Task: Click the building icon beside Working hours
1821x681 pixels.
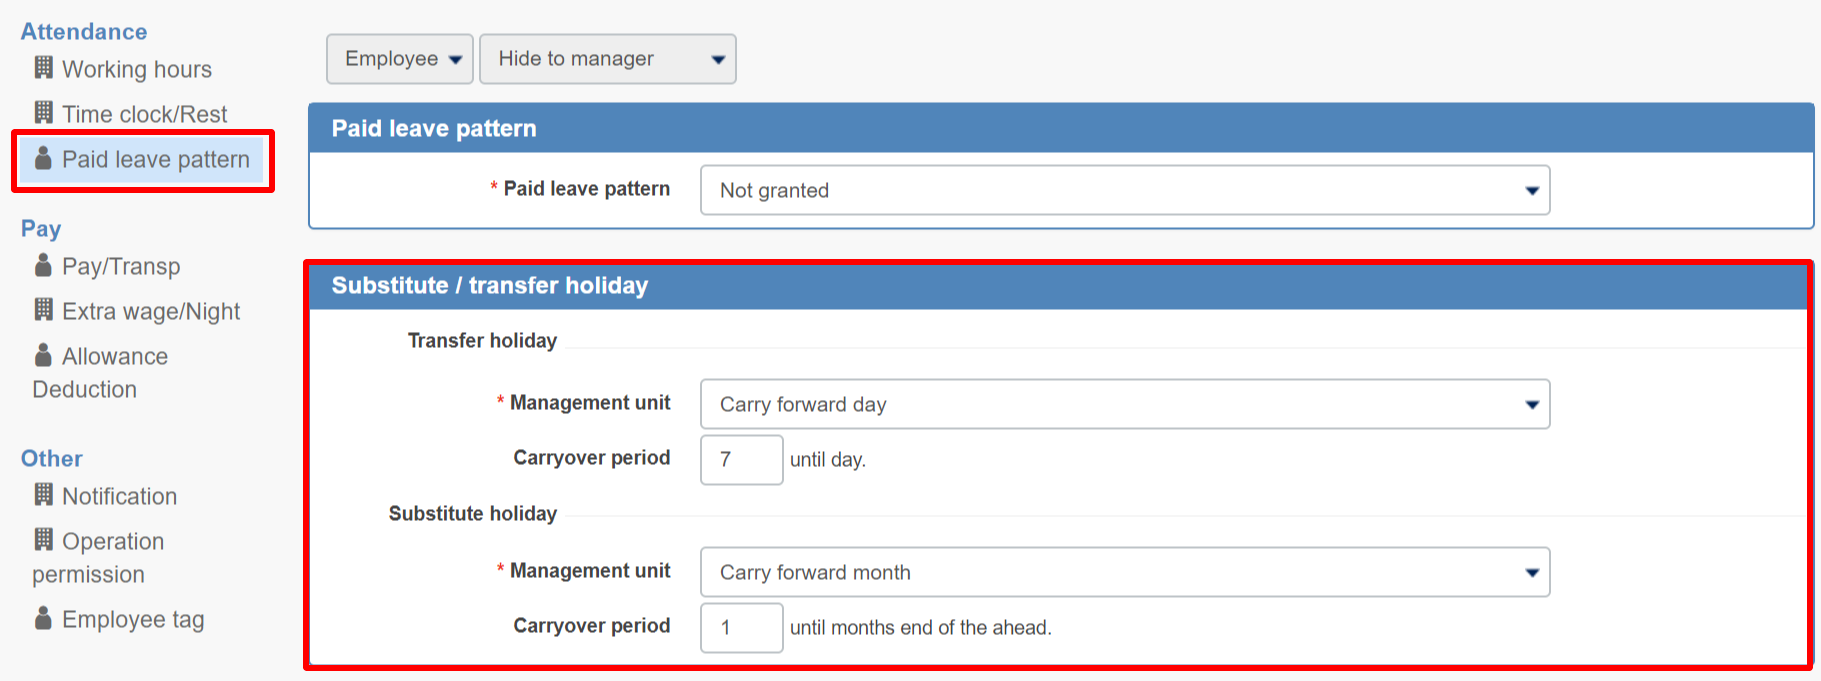Action: point(44,68)
